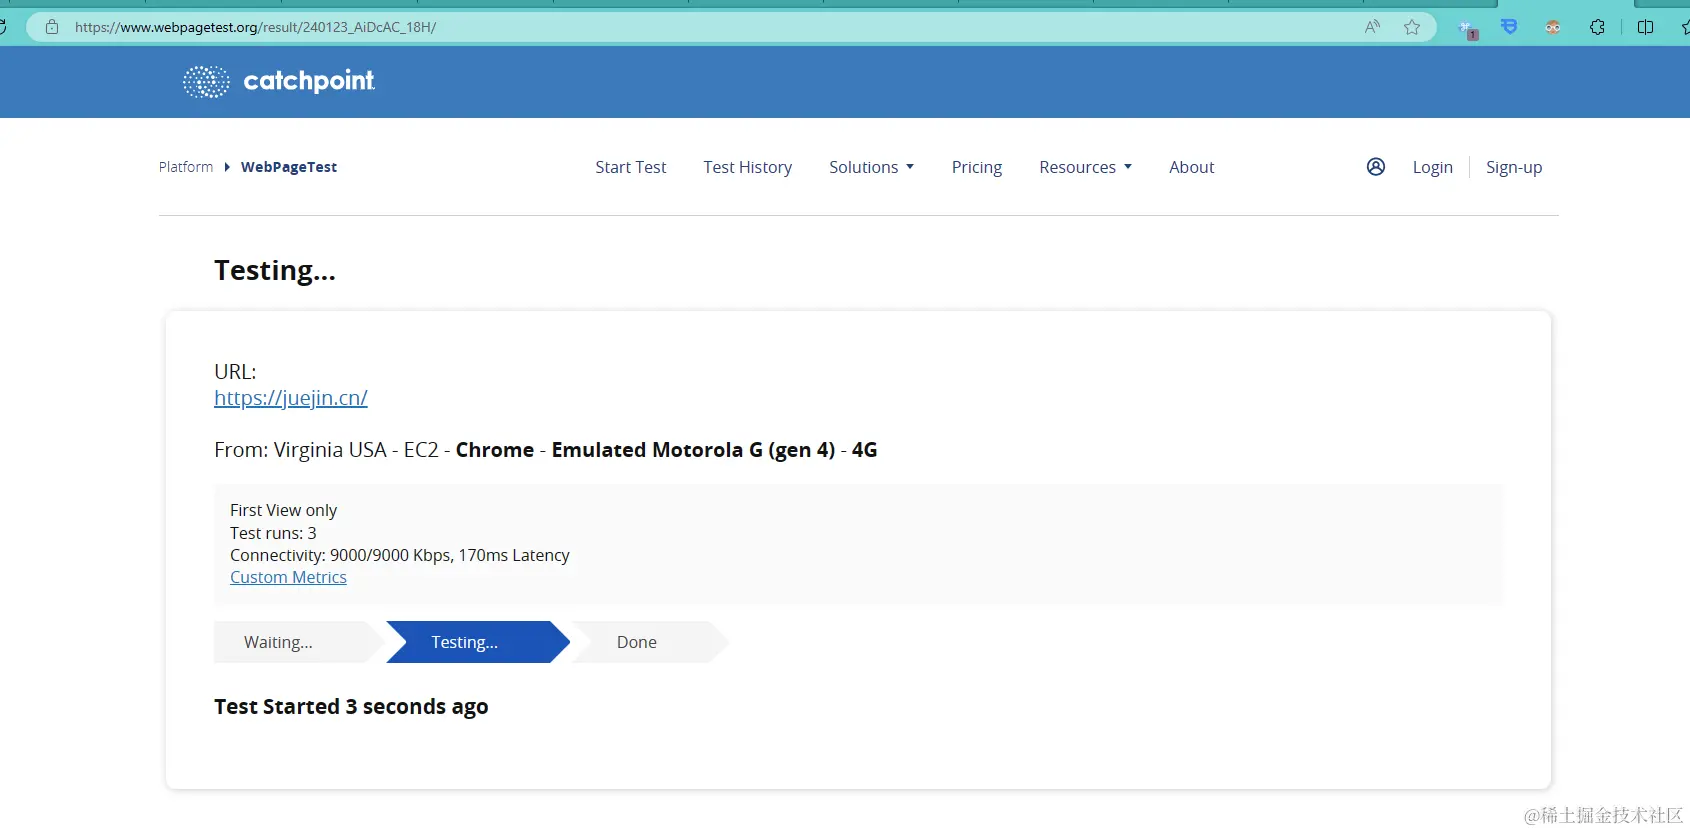Open the read aloud icon in address bar

coord(1373,27)
